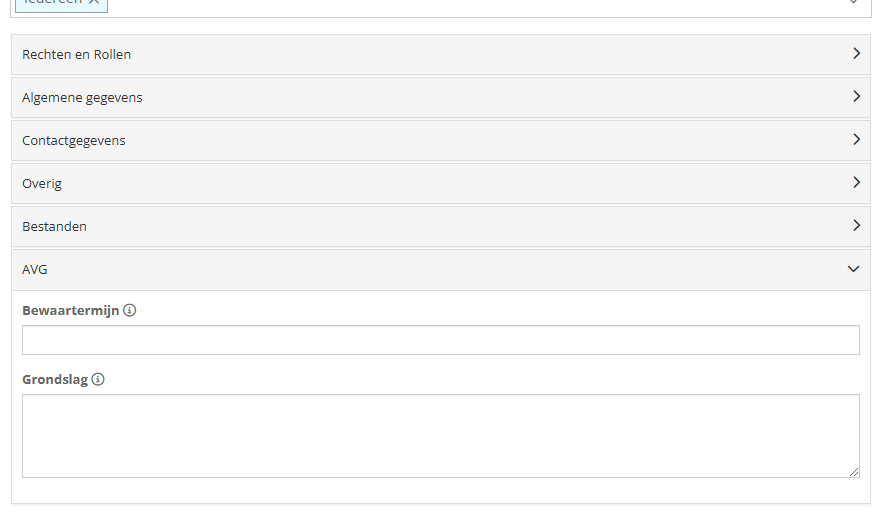Remove the Iedereen tag with its X
Screen dimensions: 885x514
tap(94, 2)
